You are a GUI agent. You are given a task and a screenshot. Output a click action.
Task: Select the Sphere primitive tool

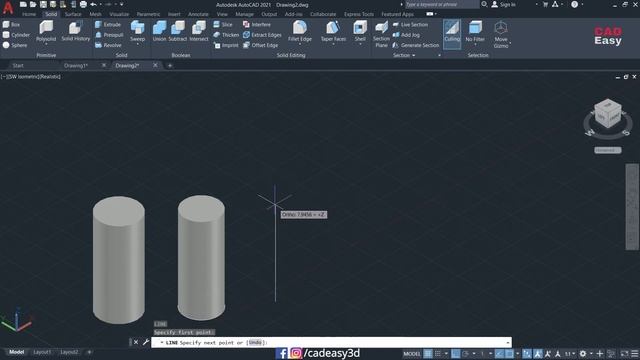[15, 45]
